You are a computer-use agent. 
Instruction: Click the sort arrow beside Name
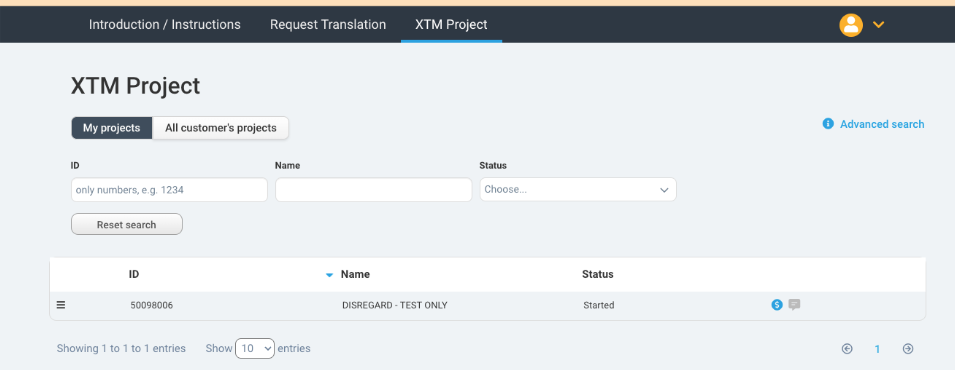329,276
